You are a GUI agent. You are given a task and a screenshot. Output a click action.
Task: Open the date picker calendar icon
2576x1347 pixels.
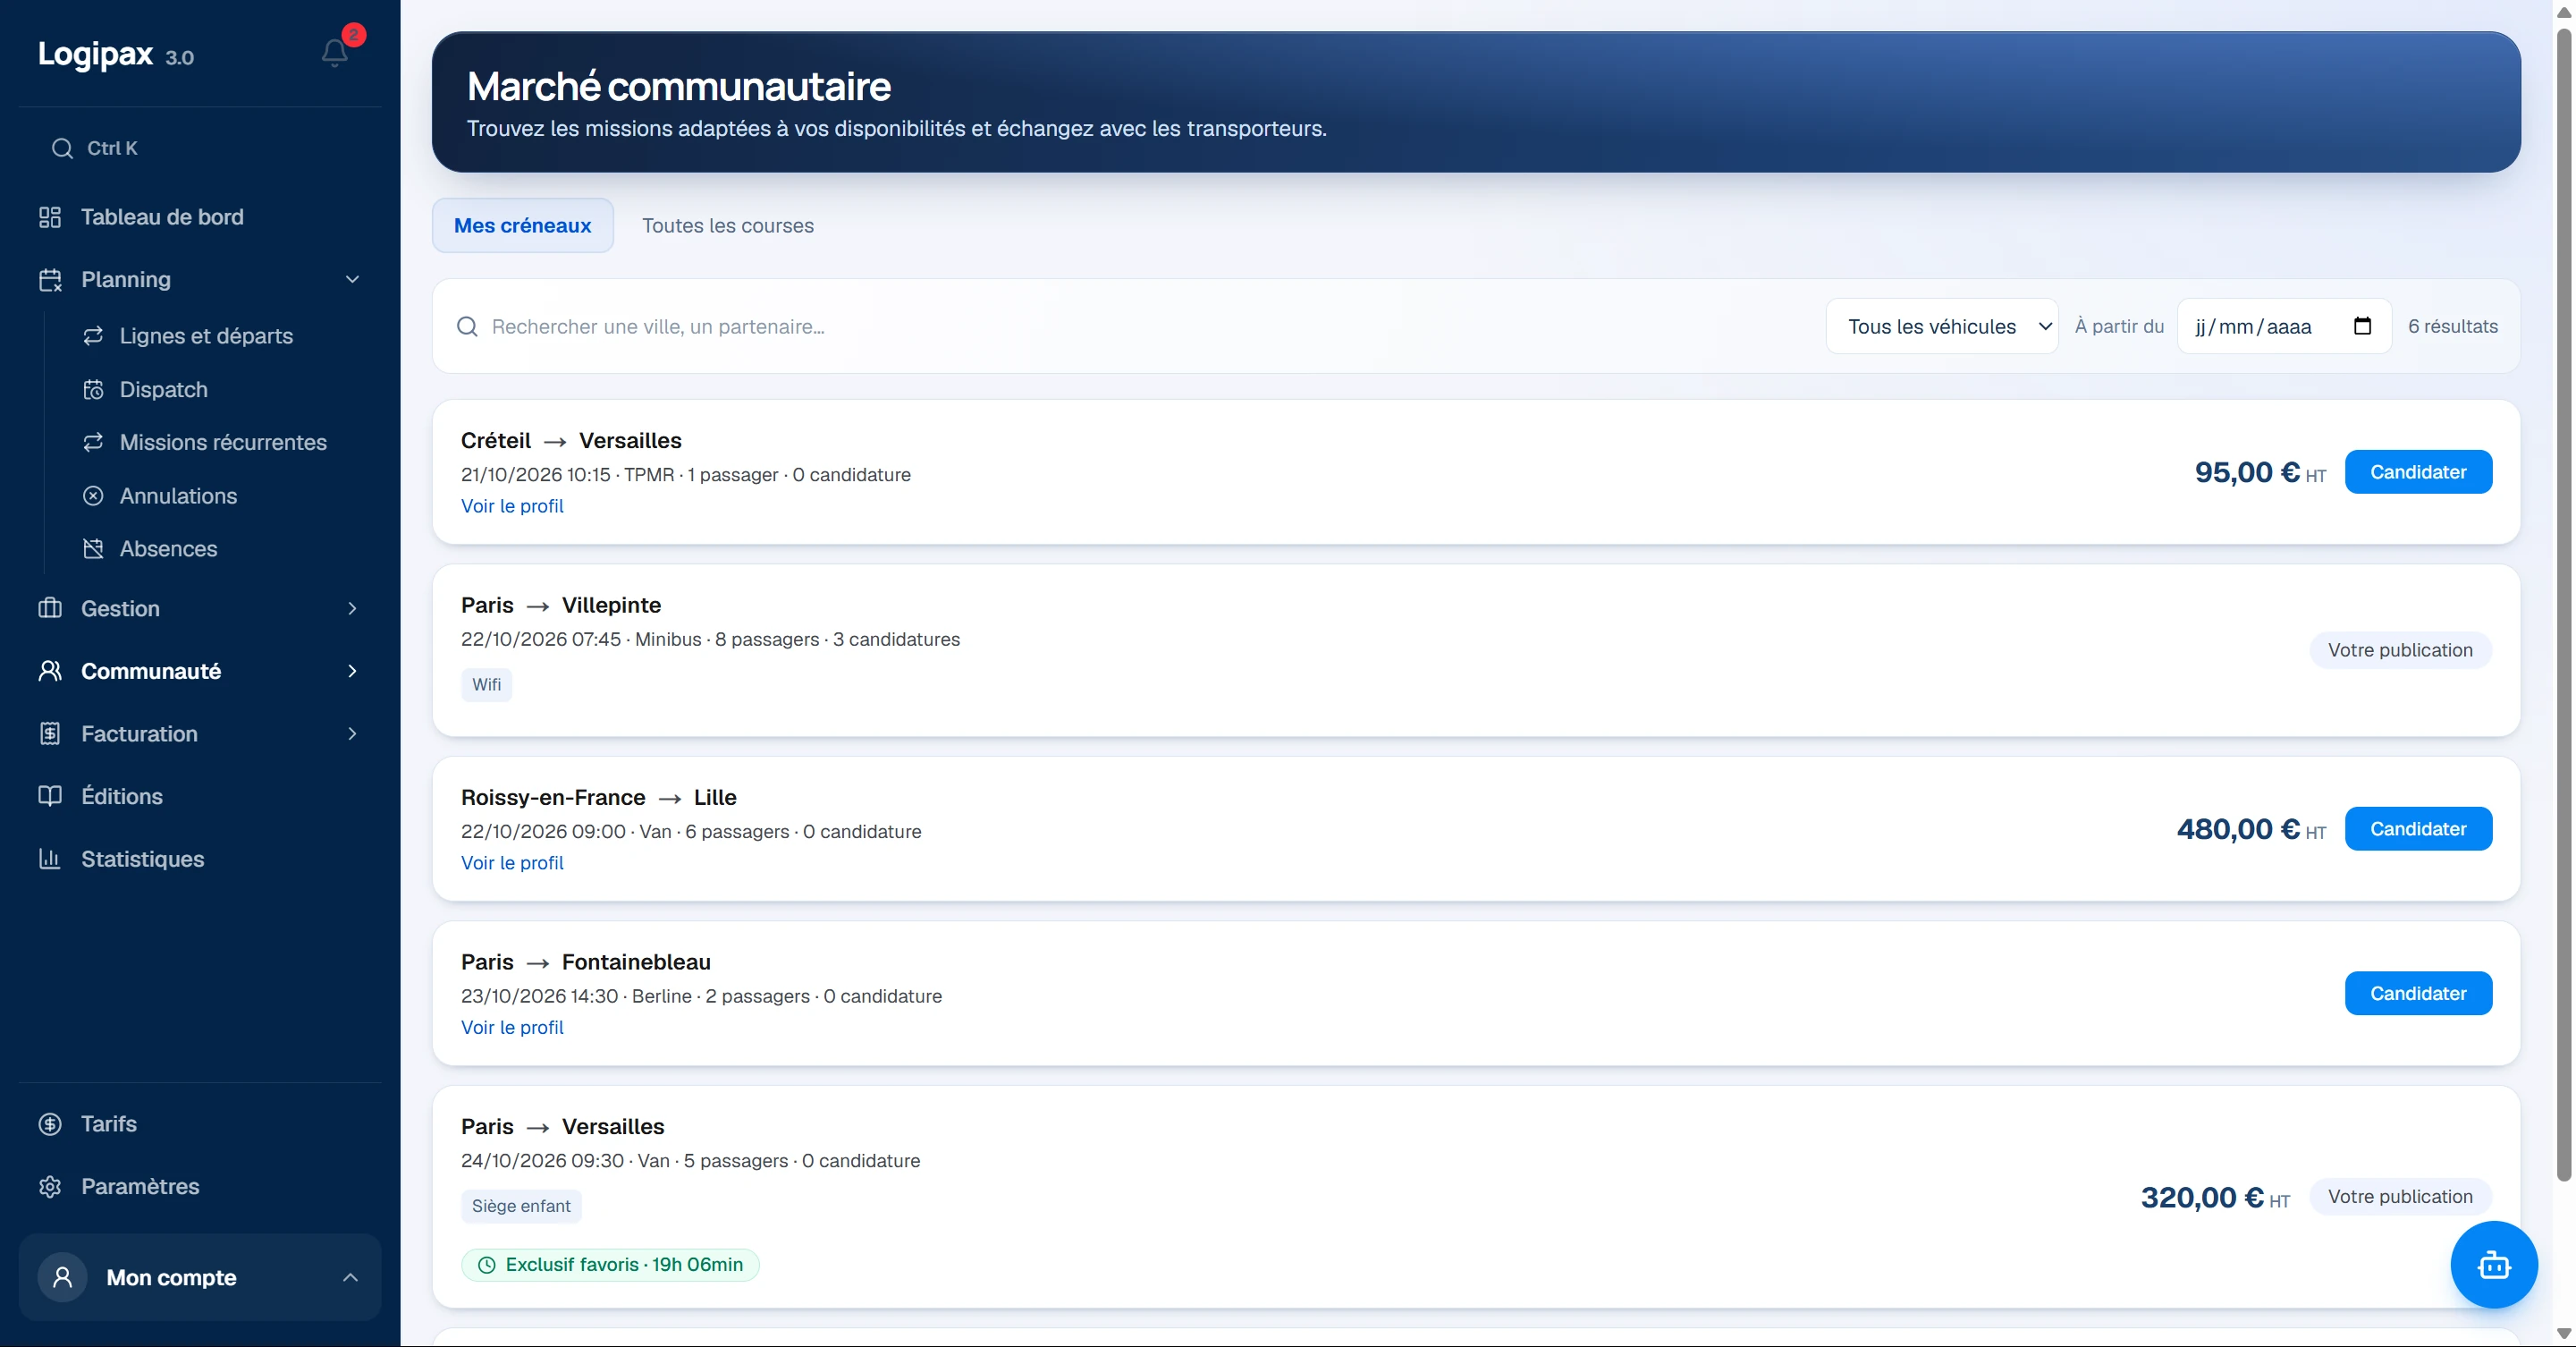click(x=2362, y=326)
